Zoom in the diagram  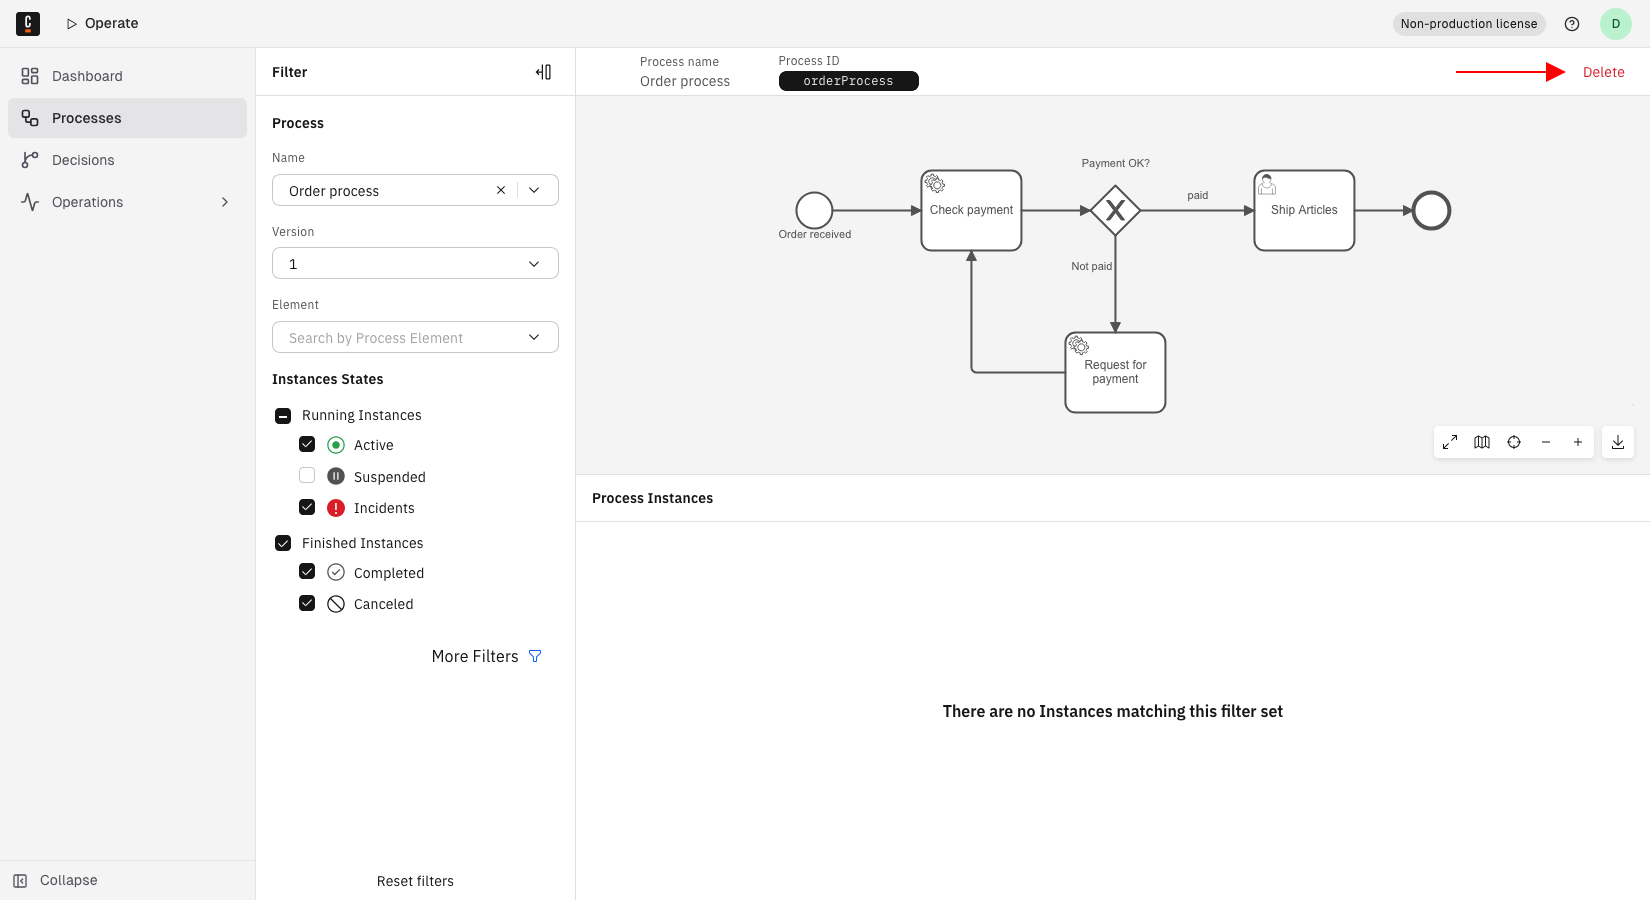point(1578,442)
